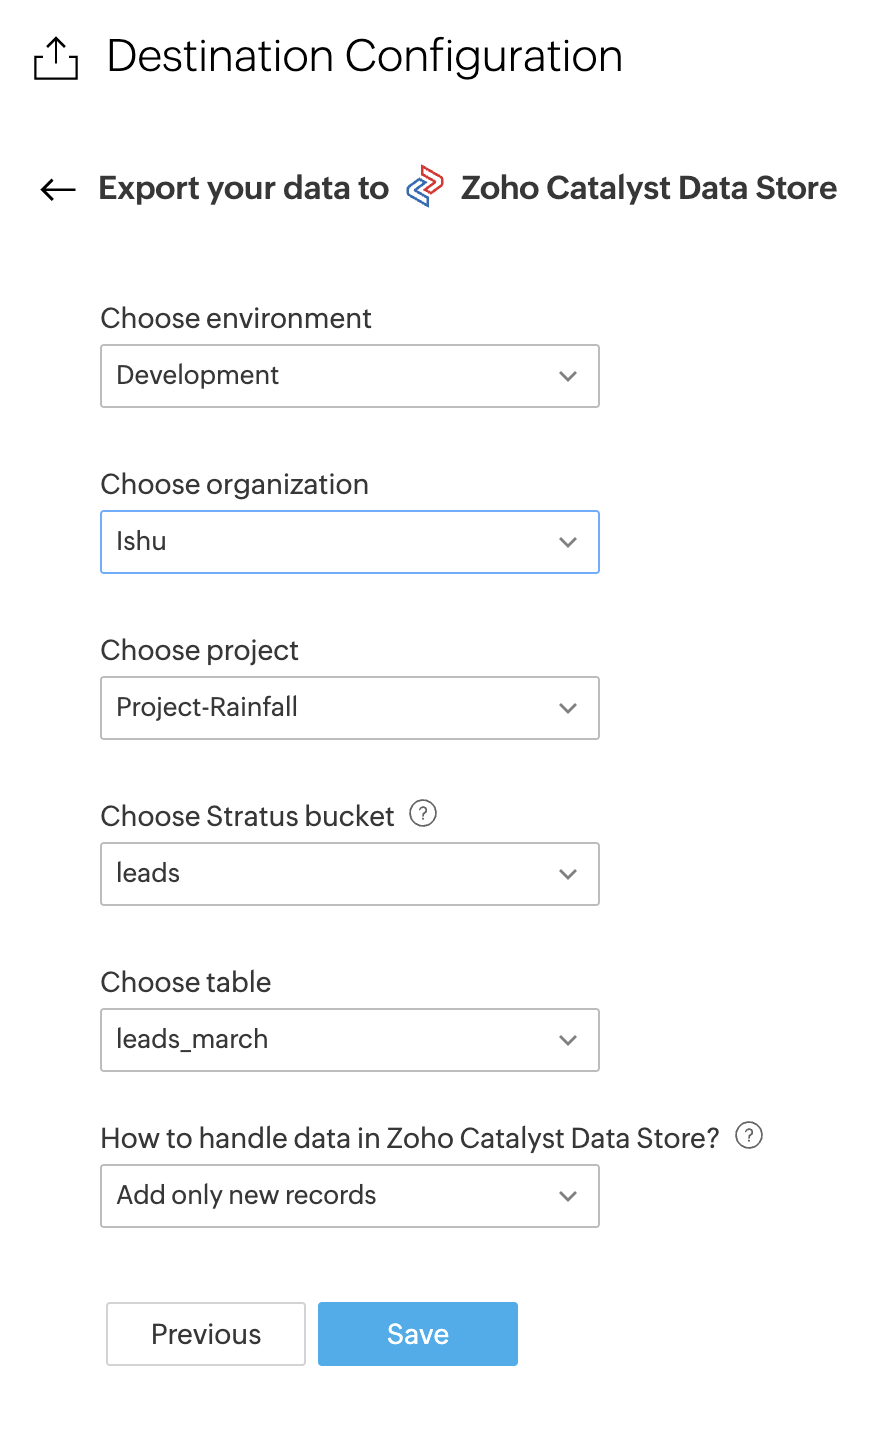Image resolution: width=882 pixels, height=1442 pixels.
Task: Click the chevron in Project-Rainfall field
Action: click(568, 709)
